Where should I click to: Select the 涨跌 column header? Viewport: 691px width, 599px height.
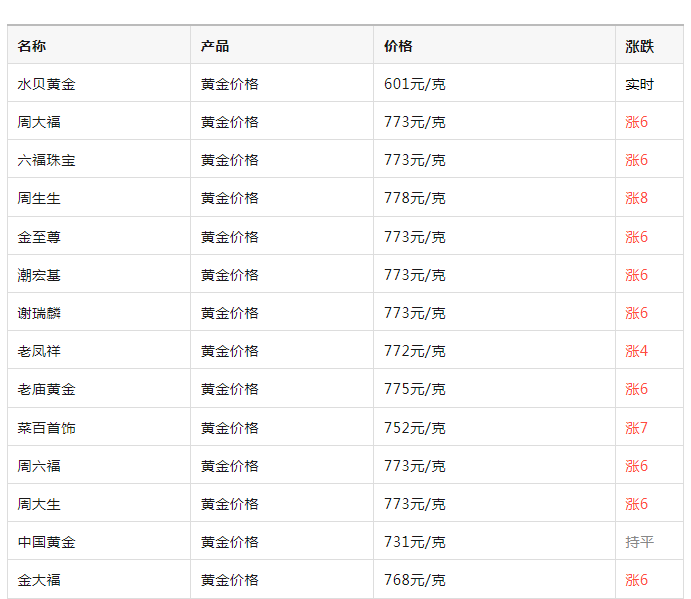[639, 46]
